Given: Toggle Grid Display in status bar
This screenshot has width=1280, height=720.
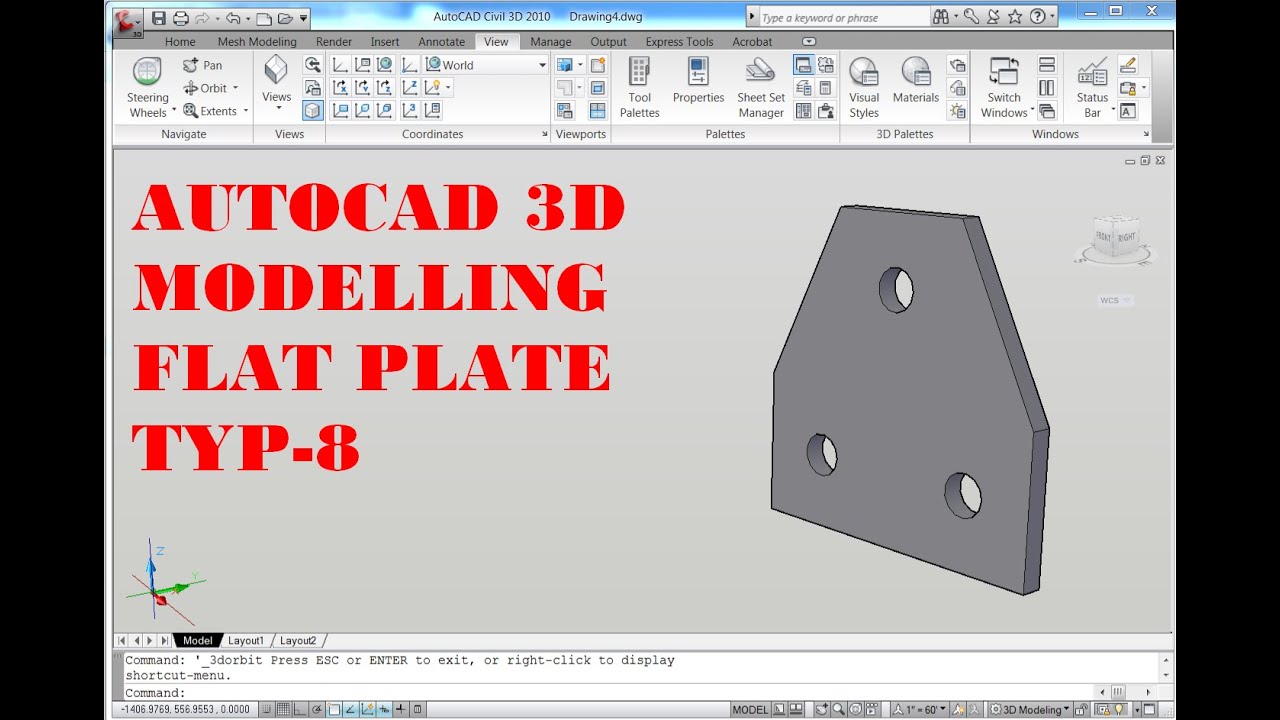Looking at the screenshot, I should [x=284, y=710].
